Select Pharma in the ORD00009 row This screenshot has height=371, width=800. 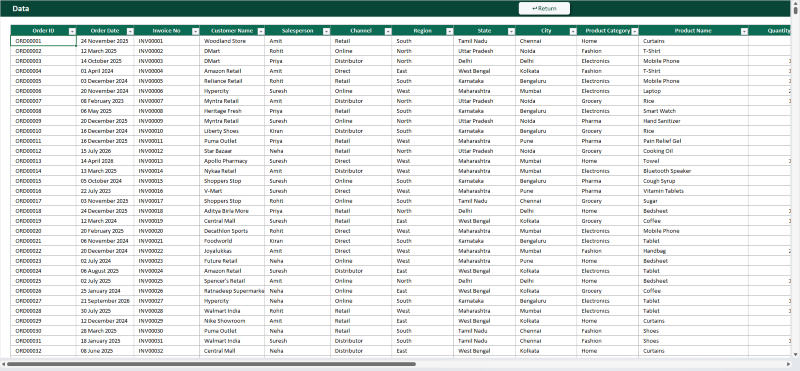coord(608,121)
